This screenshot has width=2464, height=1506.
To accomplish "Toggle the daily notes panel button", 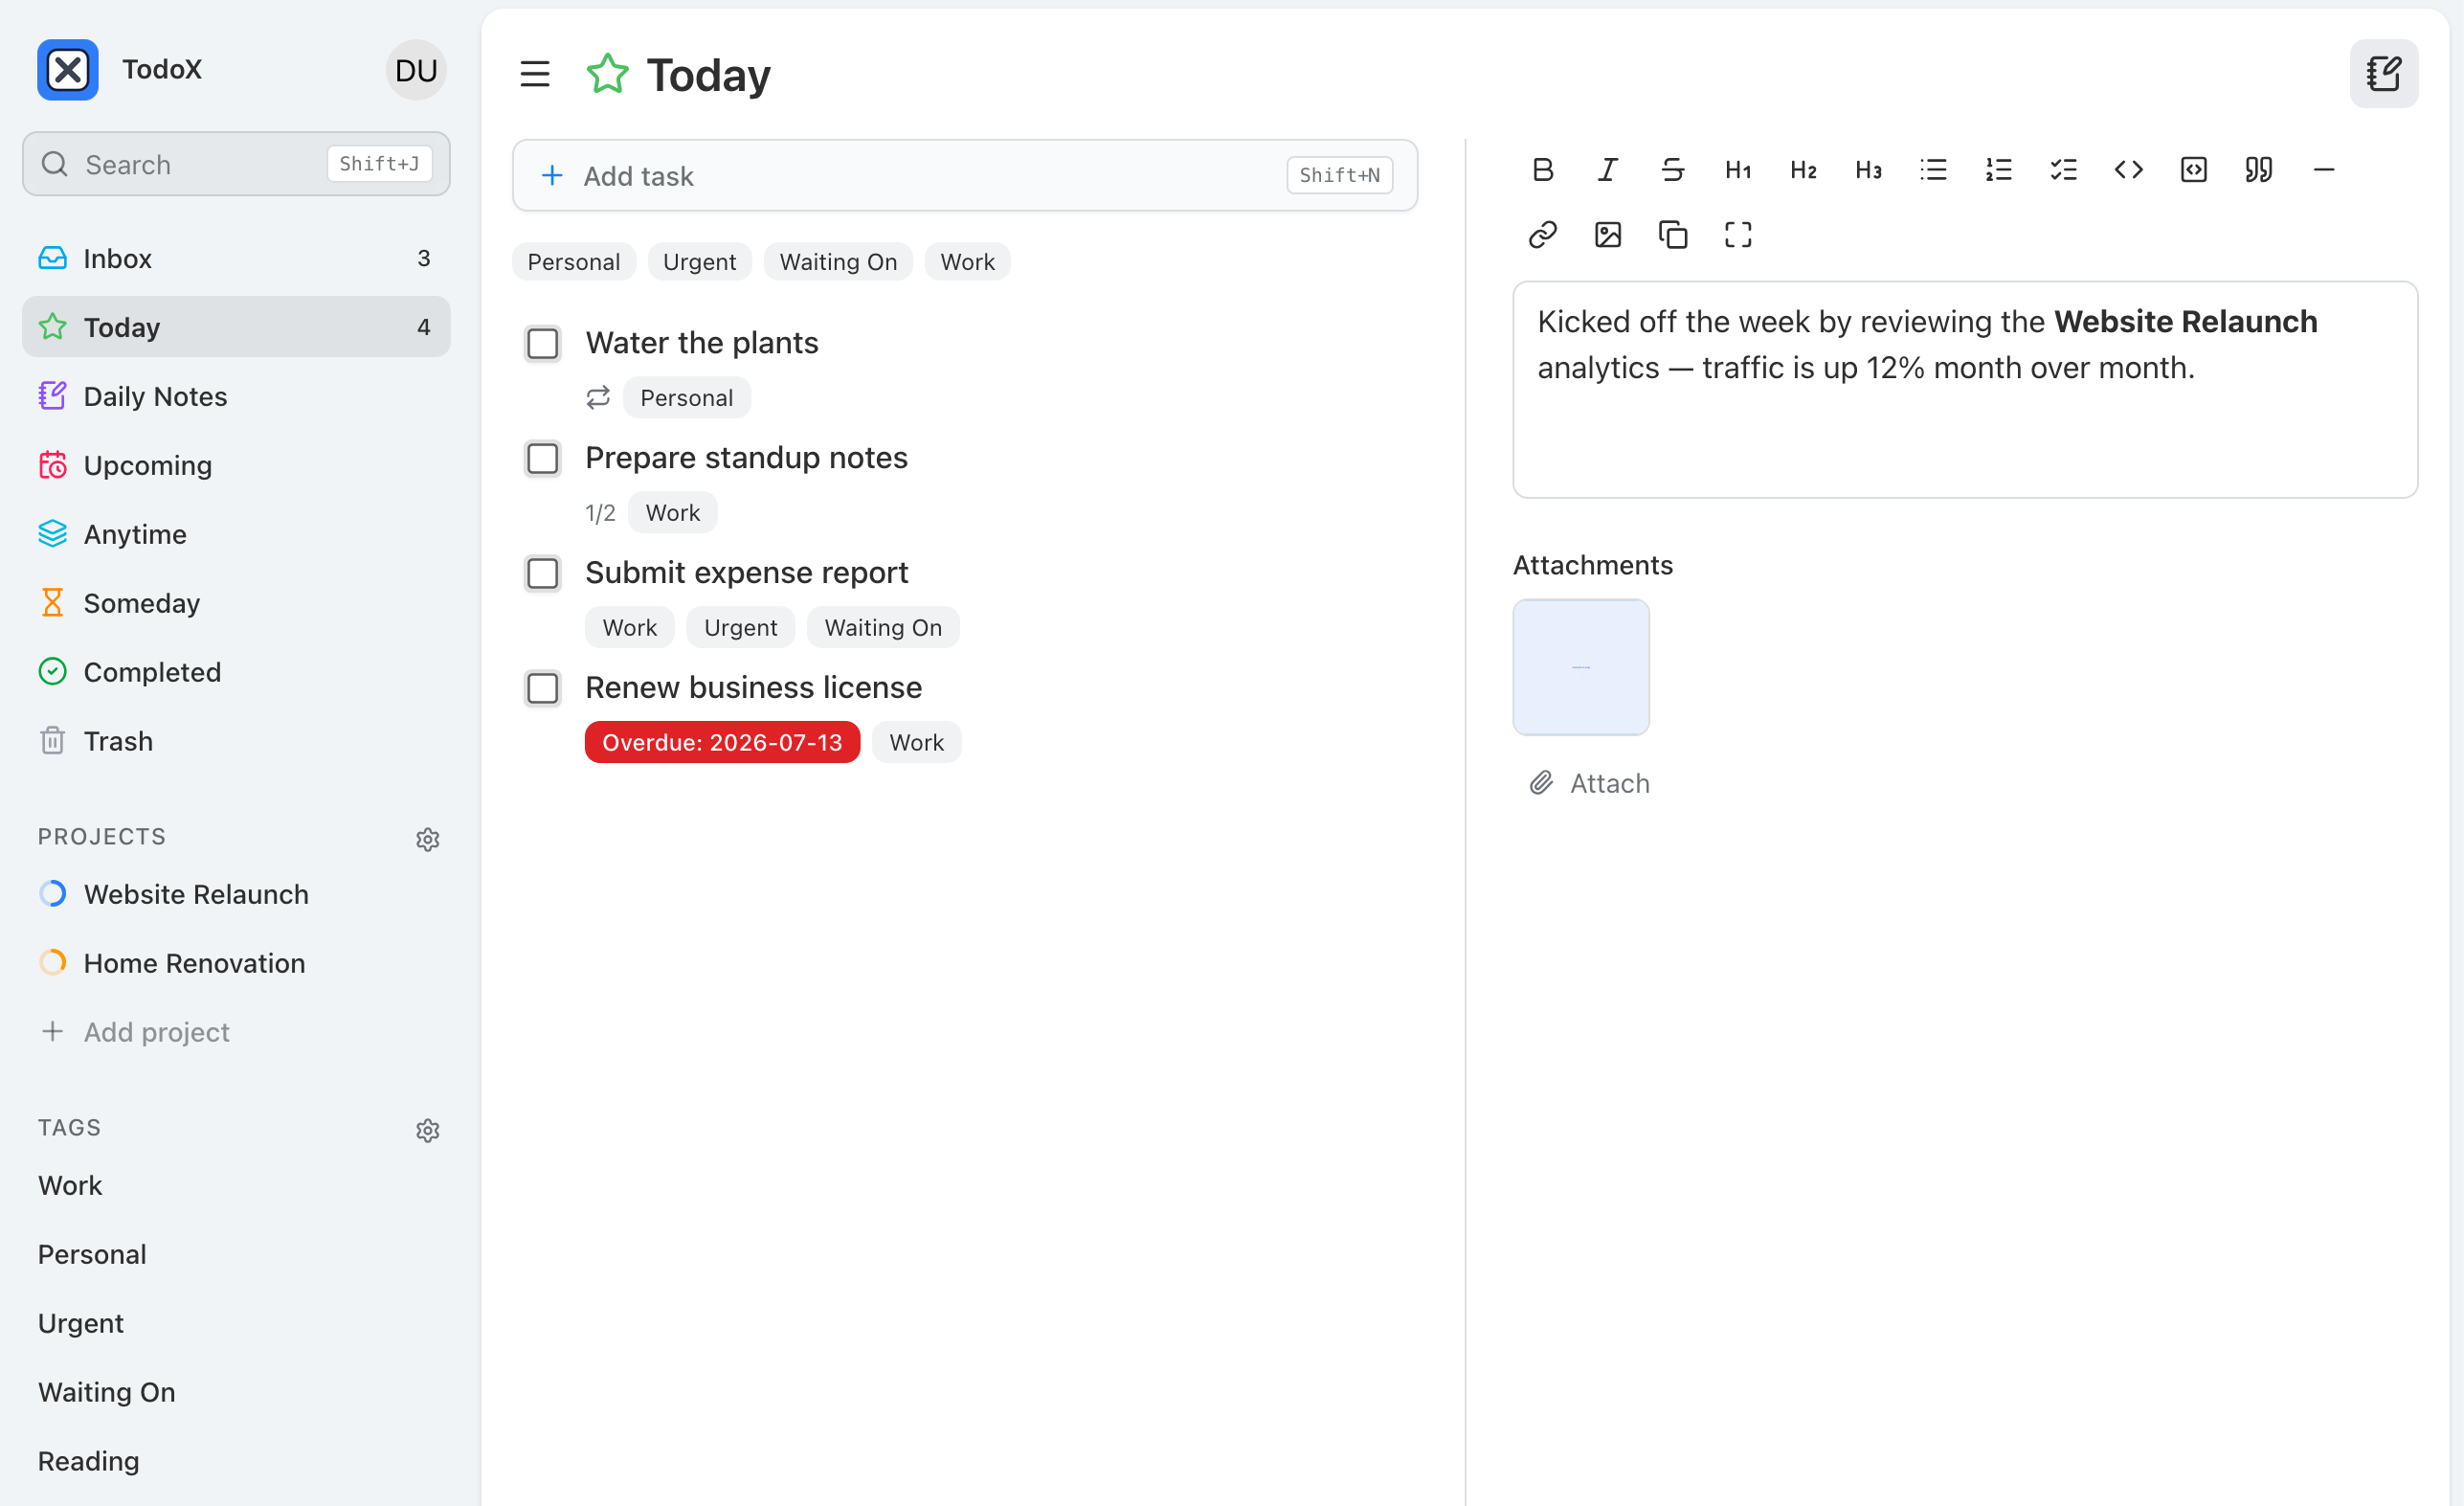I will tap(2383, 74).
